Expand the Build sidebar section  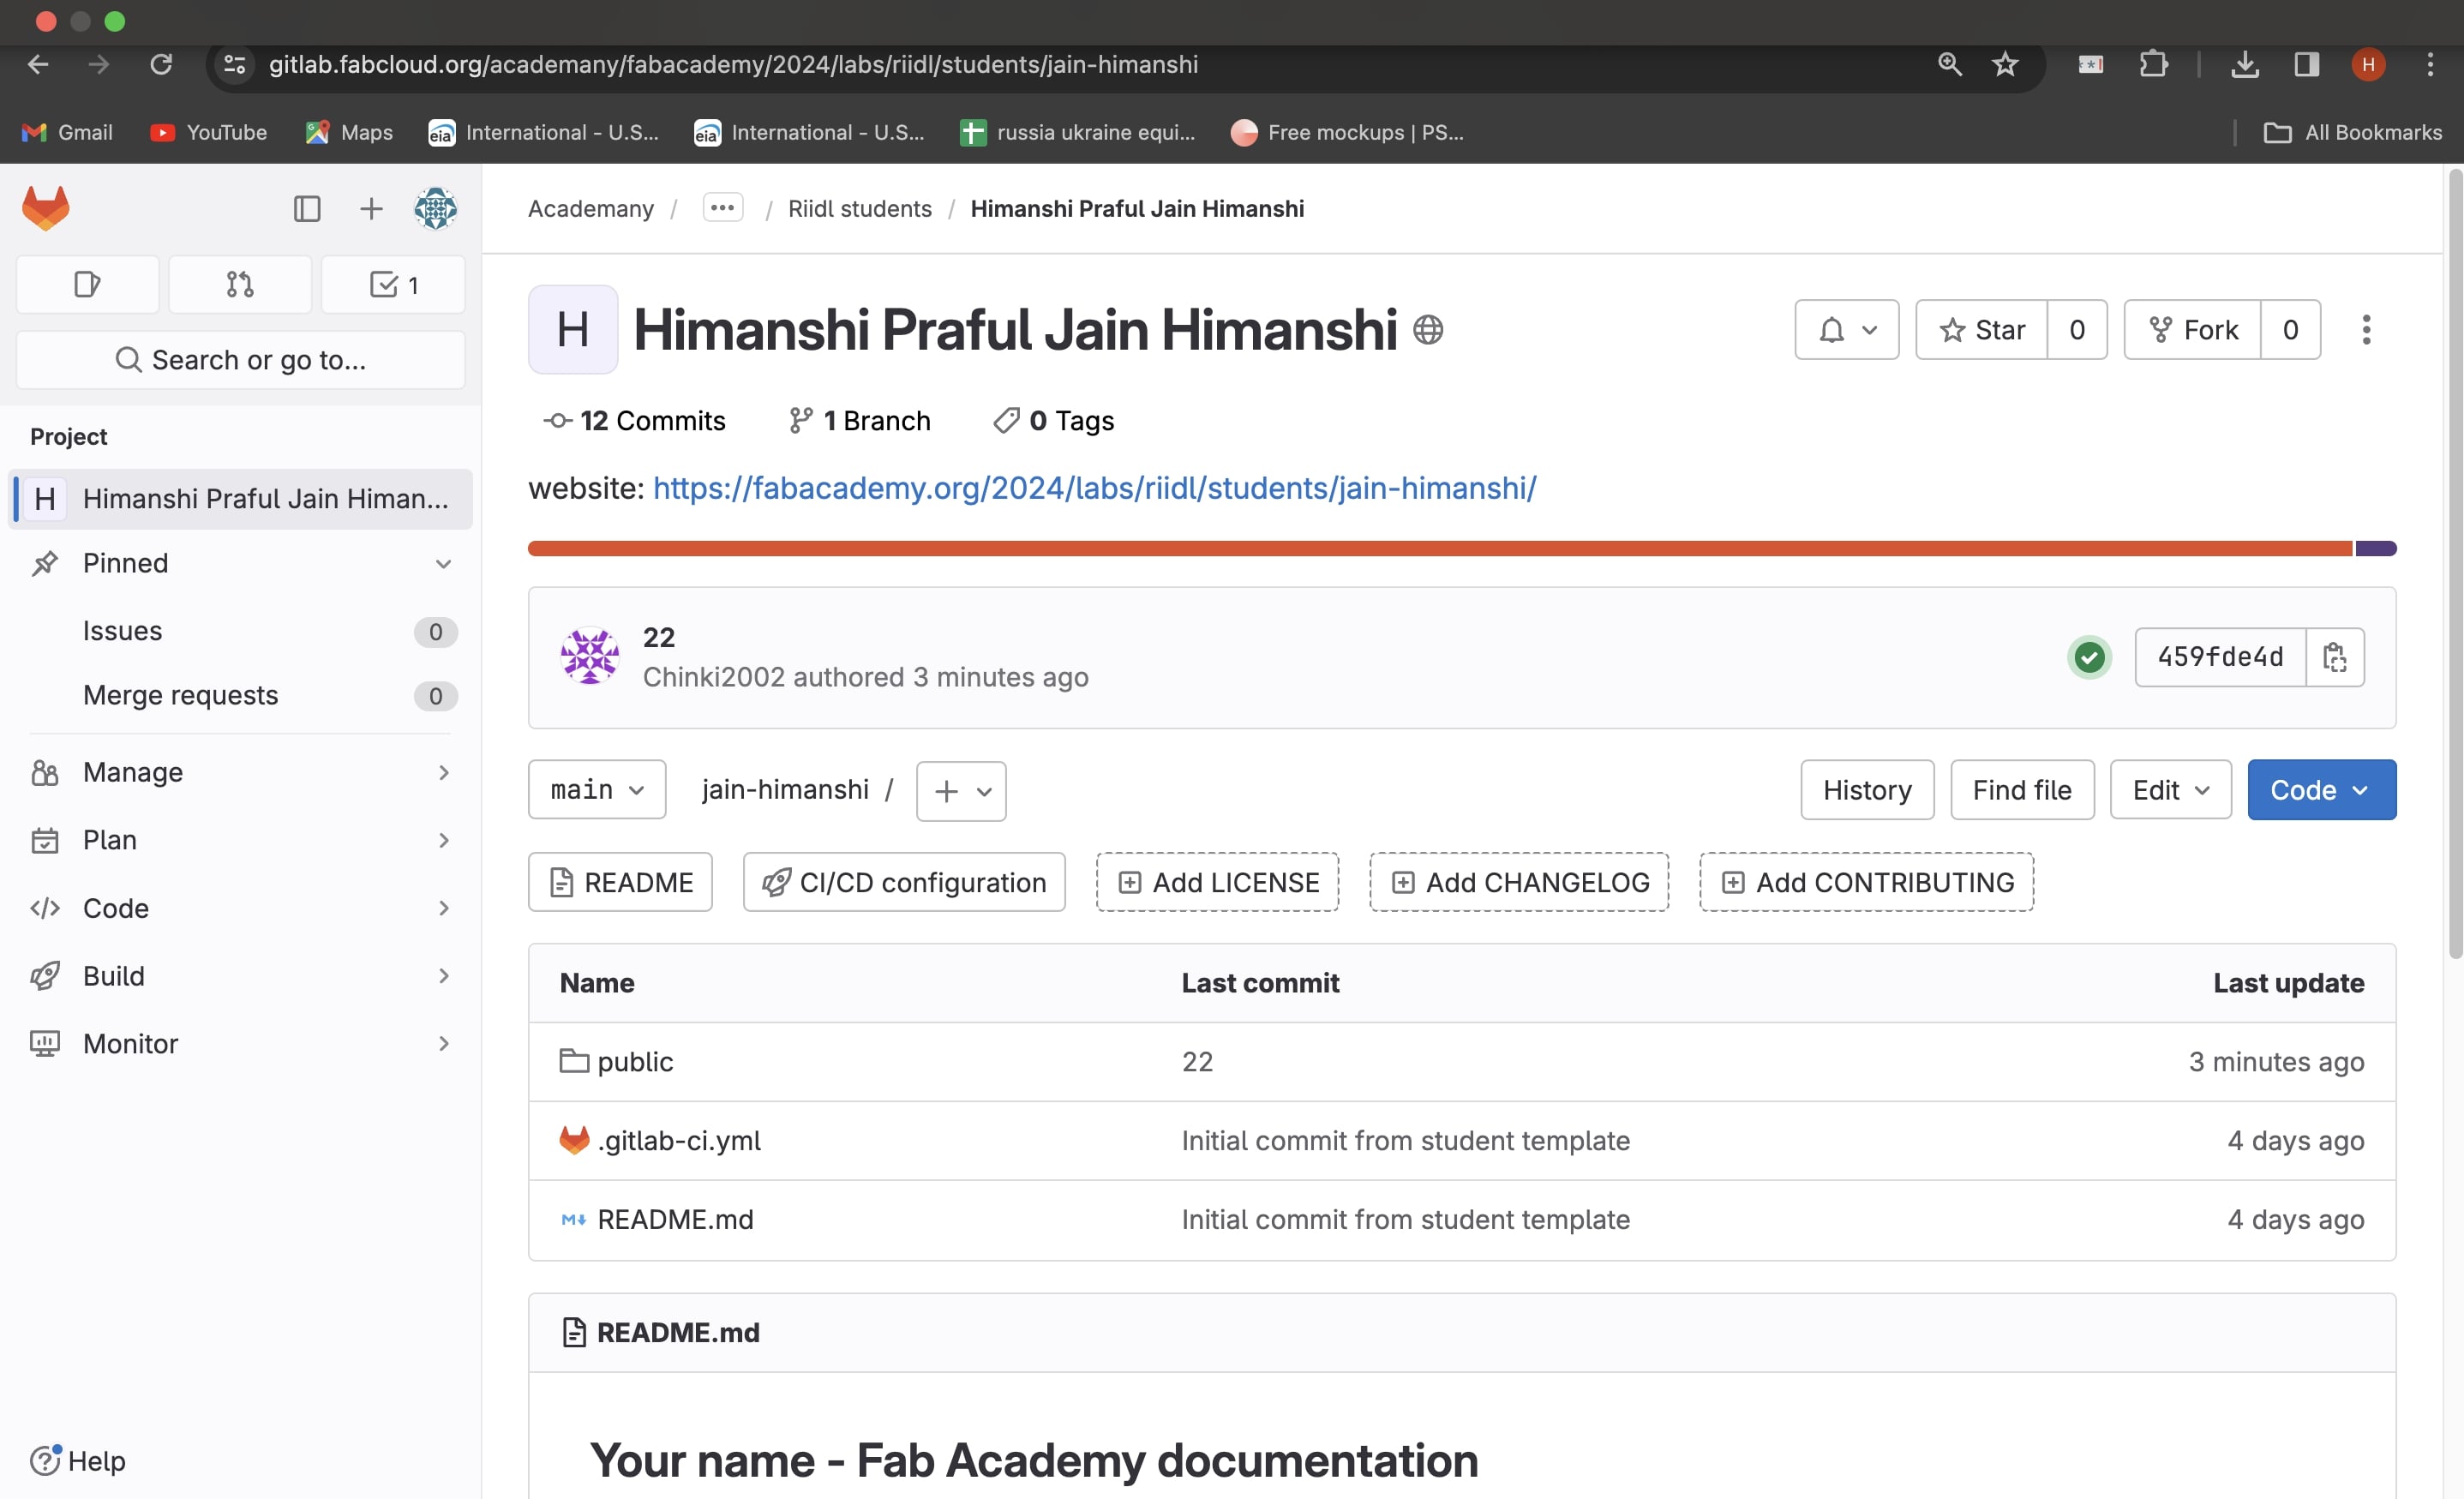coord(240,976)
